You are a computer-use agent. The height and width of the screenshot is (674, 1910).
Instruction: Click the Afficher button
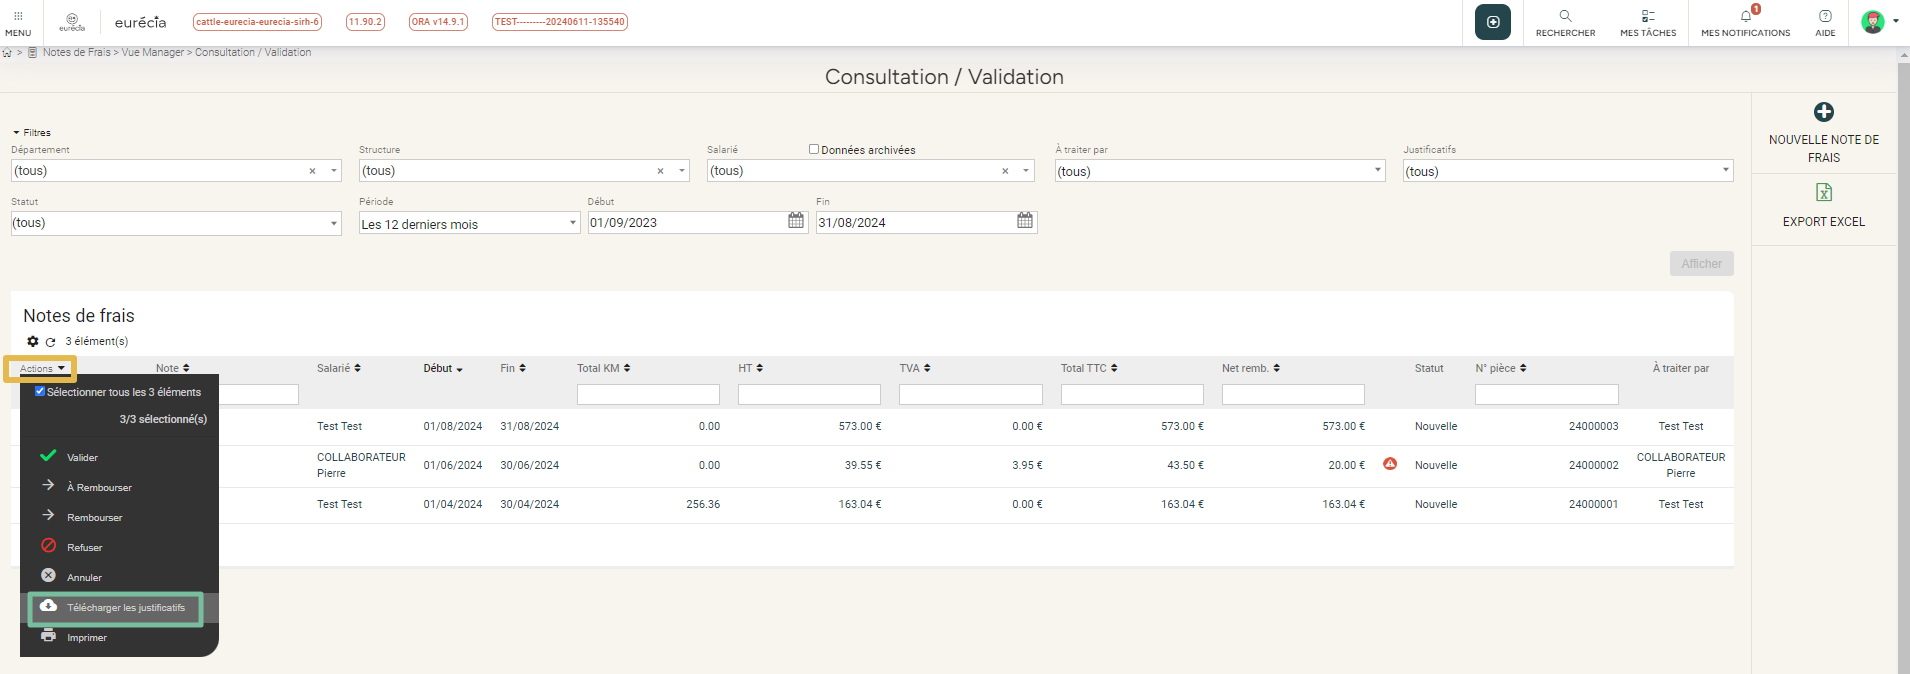pyautogui.click(x=1701, y=264)
